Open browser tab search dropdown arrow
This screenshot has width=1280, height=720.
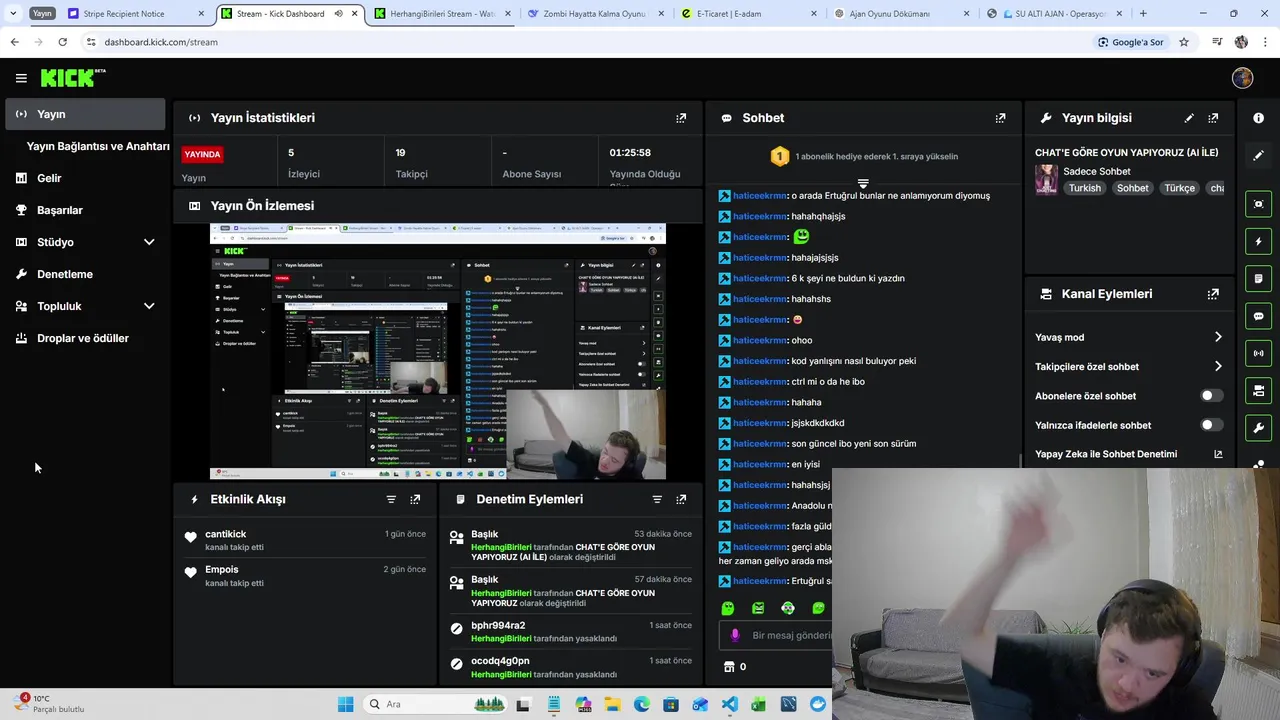[15, 14]
